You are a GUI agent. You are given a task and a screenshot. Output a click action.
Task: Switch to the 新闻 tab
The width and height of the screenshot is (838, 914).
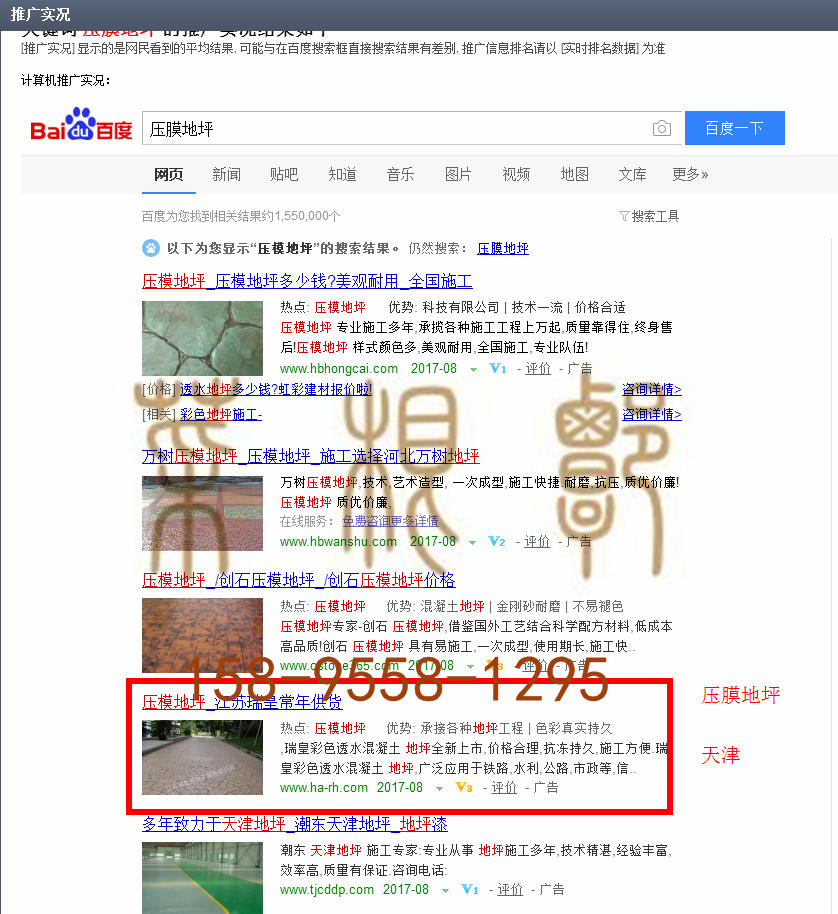(226, 174)
